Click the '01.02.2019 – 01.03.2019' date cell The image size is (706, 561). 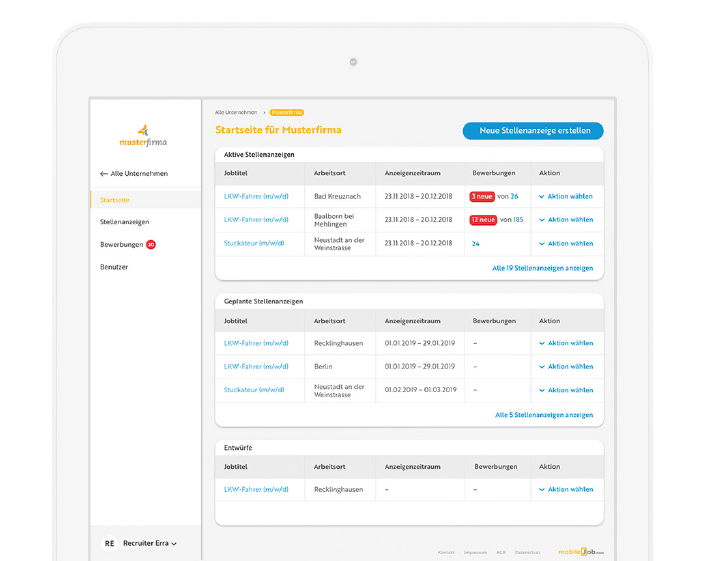tap(421, 390)
